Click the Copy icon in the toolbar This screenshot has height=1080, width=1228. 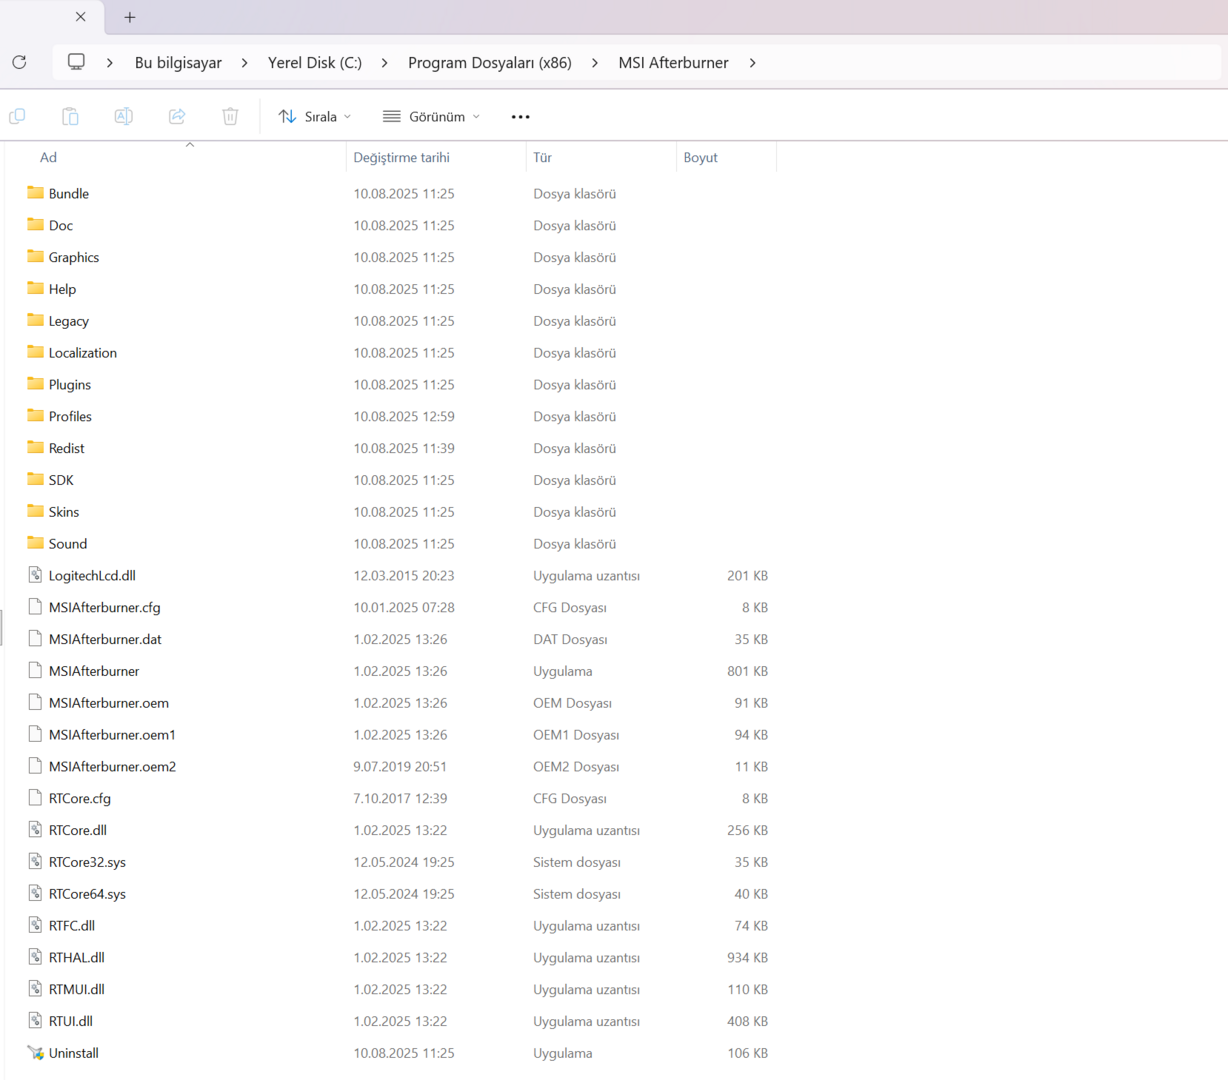(17, 116)
